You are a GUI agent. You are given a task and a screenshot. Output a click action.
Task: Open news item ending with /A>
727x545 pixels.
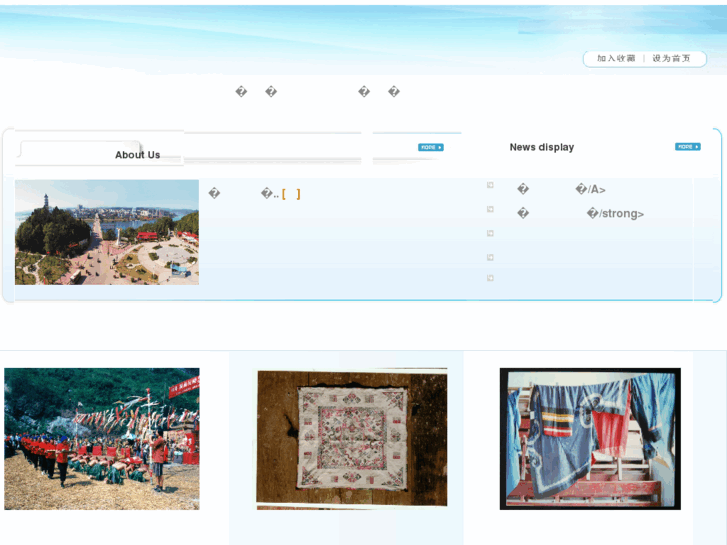561,189
